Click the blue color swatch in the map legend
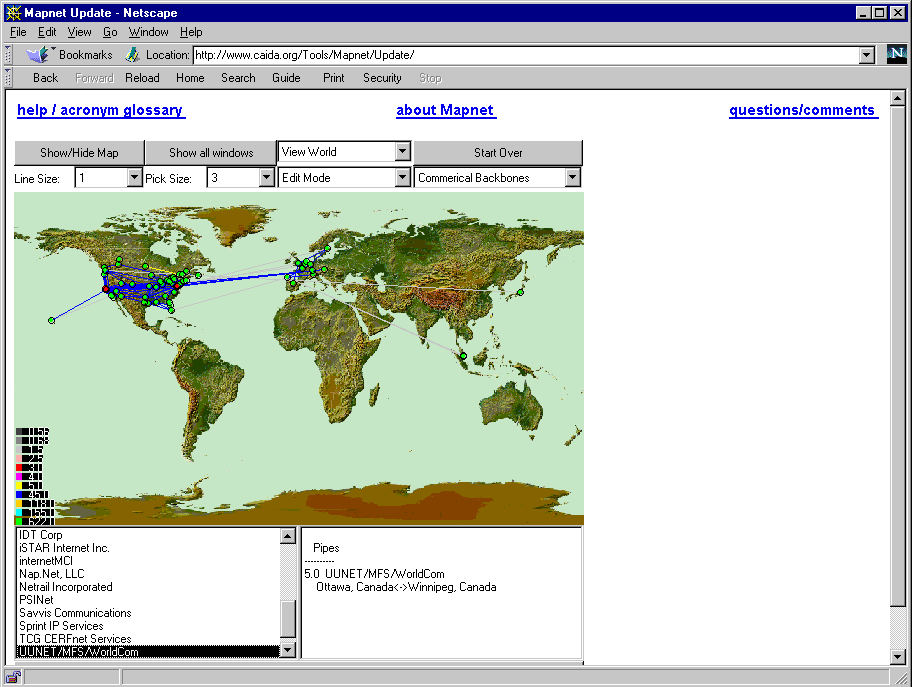The image size is (912, 687). point(19,494)
